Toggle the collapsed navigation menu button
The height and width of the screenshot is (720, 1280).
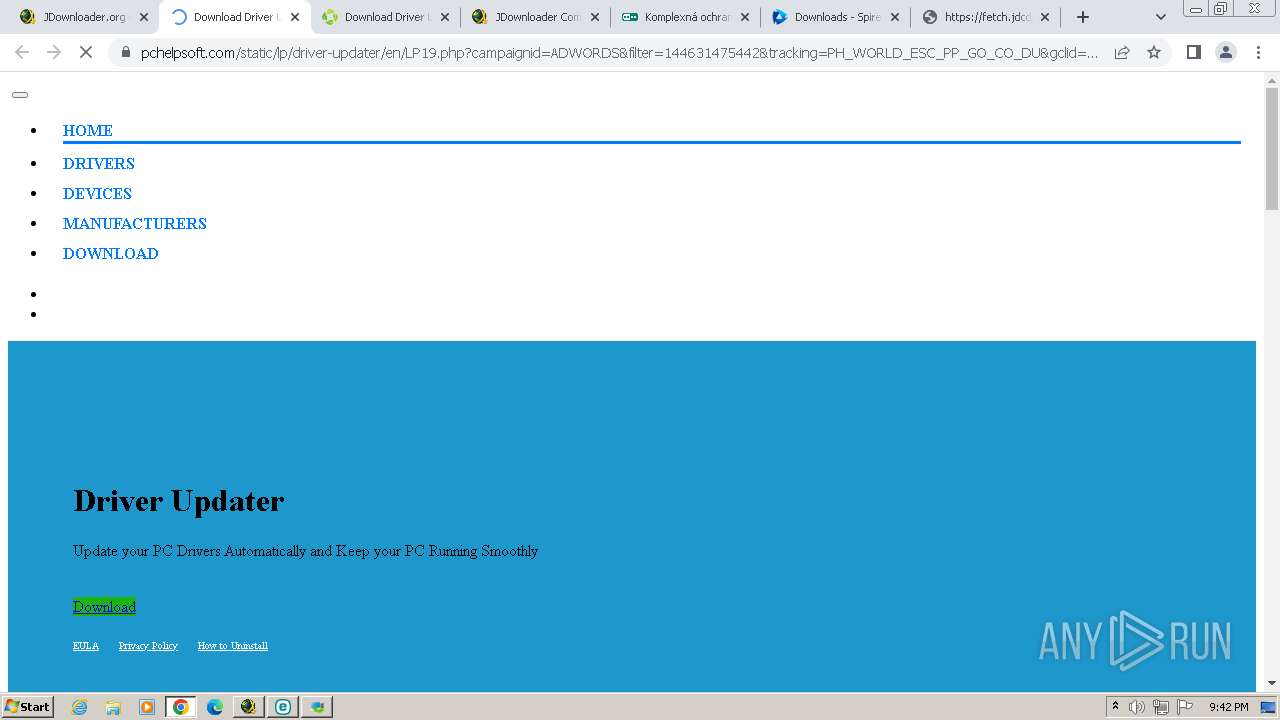point(20,95)
